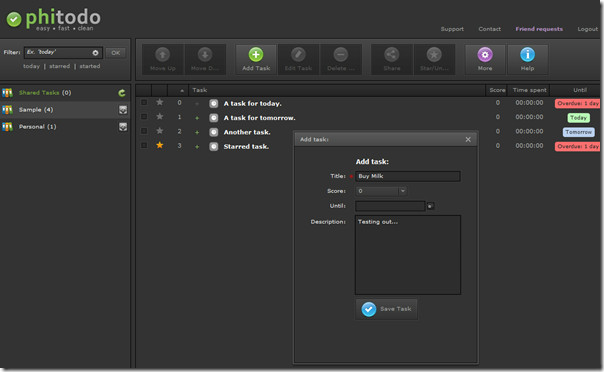Select the 'A task for today.' title text
The image size is (604, 372).
coord(253,103)
